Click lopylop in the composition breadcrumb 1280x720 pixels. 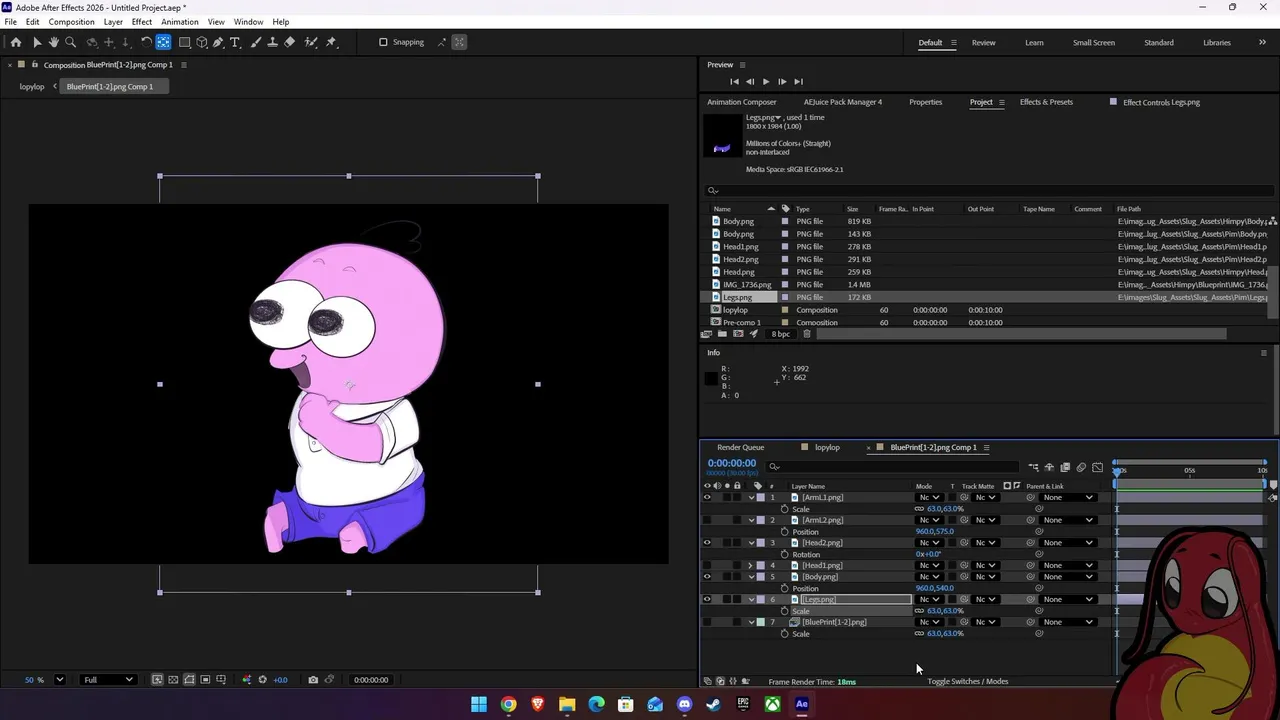pos(32,87)
